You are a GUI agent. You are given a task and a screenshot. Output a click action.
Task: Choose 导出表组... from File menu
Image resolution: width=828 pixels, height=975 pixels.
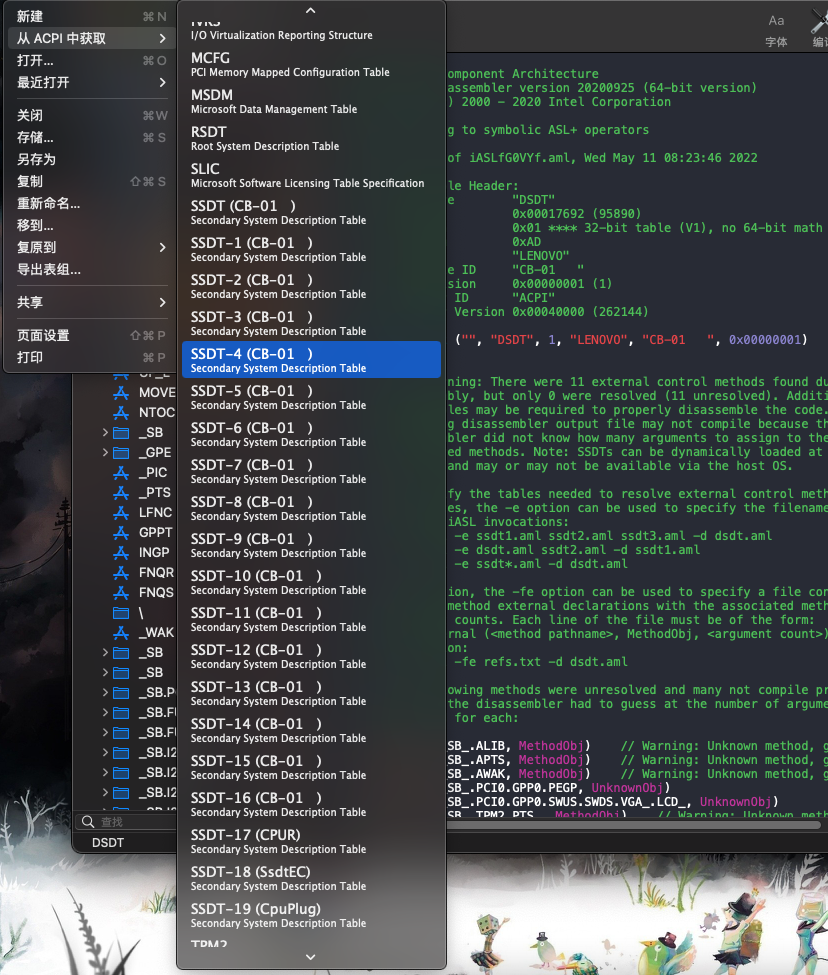click(49, 269)
